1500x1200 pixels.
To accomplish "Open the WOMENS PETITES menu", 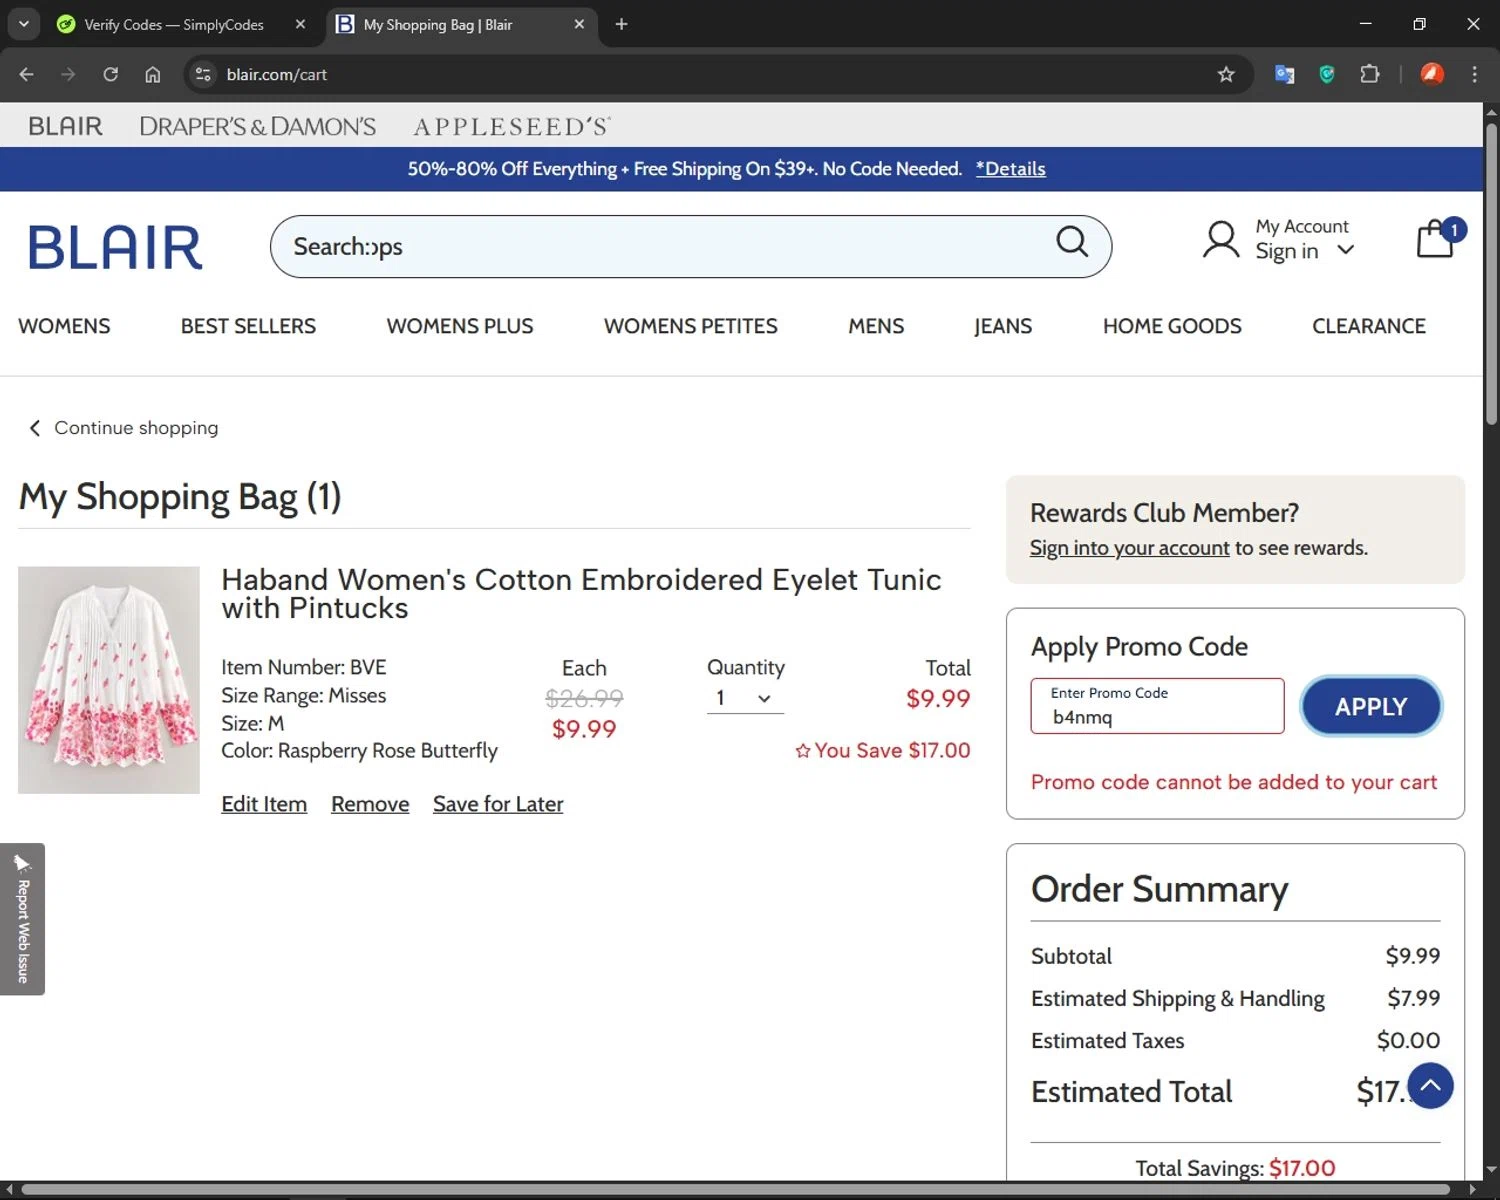I will (x=691, y=326).
